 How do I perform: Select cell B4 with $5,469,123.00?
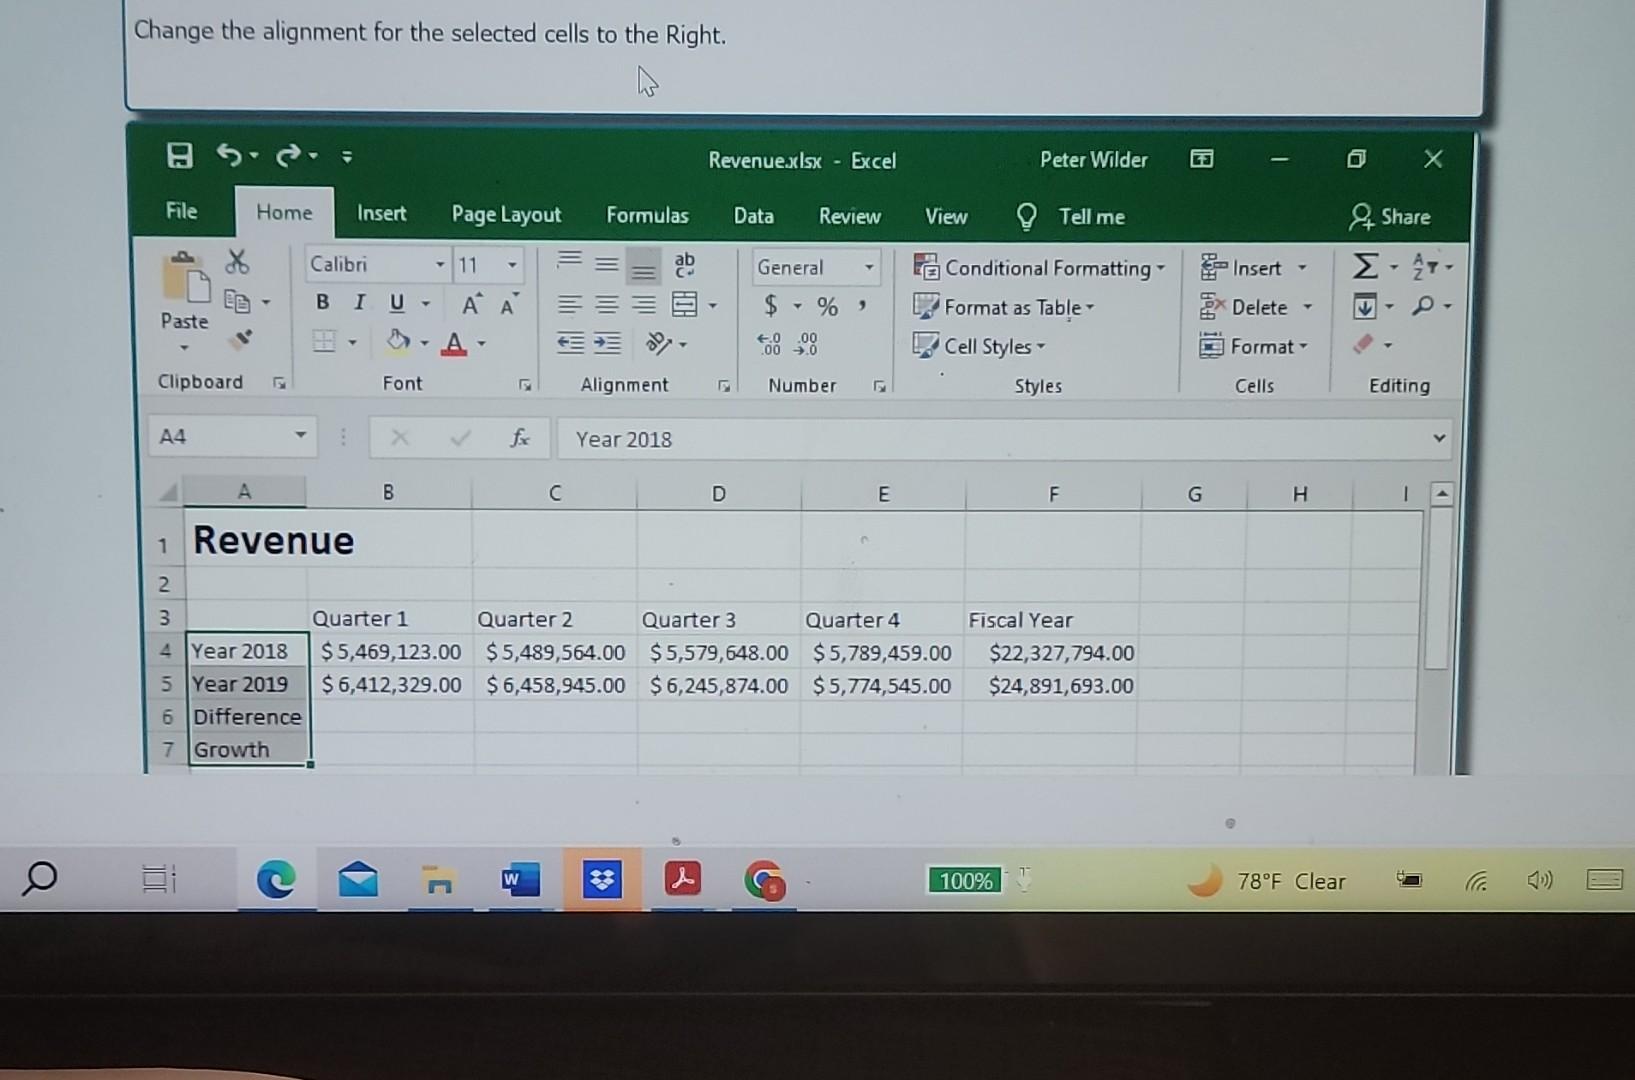pyautogui.click(x=391, y=653)
